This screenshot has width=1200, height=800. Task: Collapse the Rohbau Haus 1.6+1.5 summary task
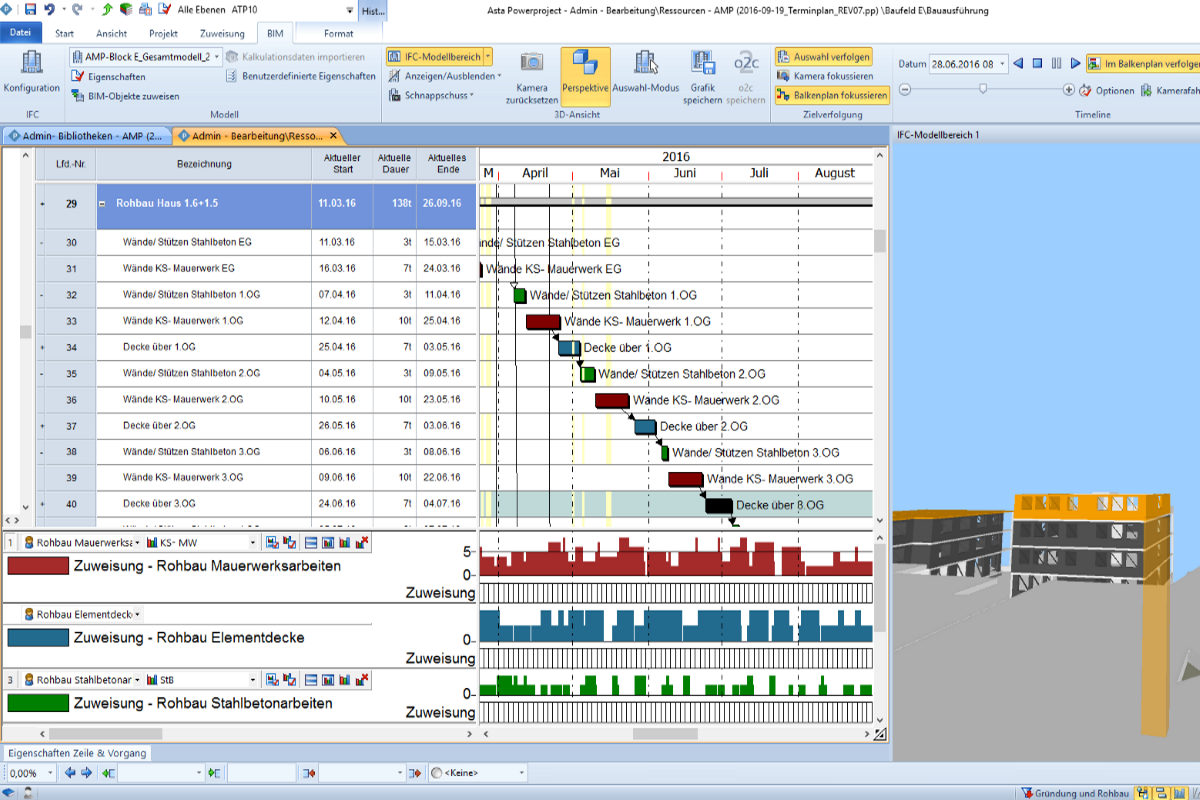[102, 203]
